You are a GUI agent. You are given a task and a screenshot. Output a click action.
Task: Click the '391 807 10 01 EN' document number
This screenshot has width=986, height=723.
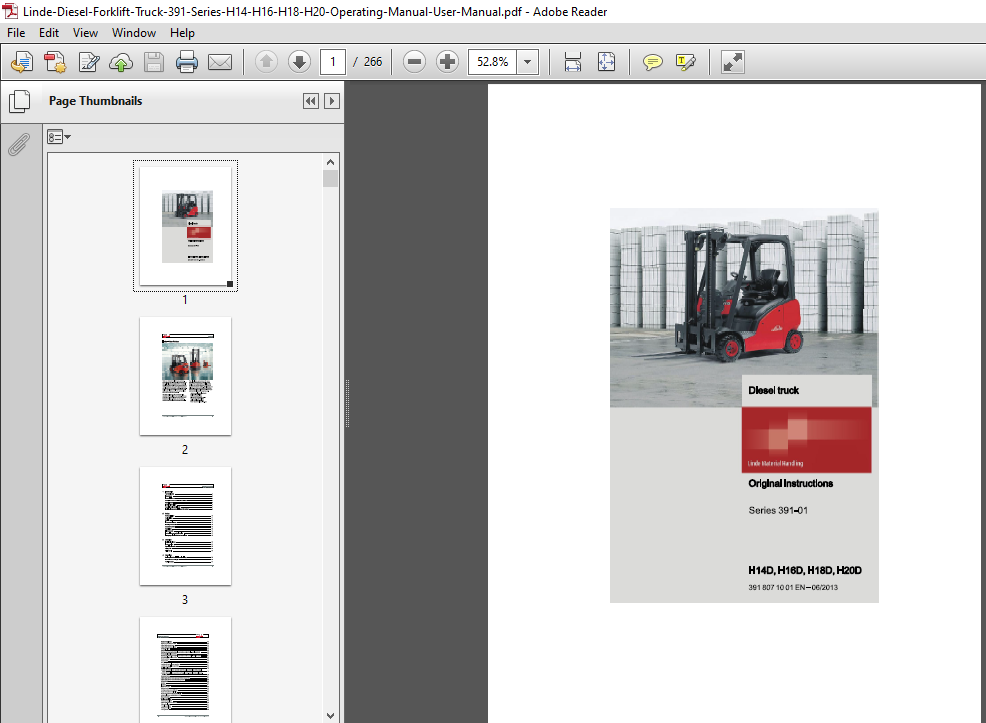tap(777, 587)
